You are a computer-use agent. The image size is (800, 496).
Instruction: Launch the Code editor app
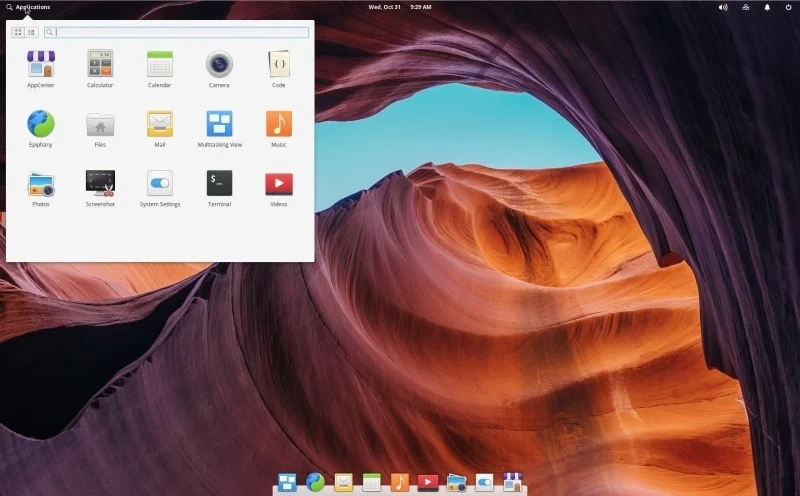(279, 65)
